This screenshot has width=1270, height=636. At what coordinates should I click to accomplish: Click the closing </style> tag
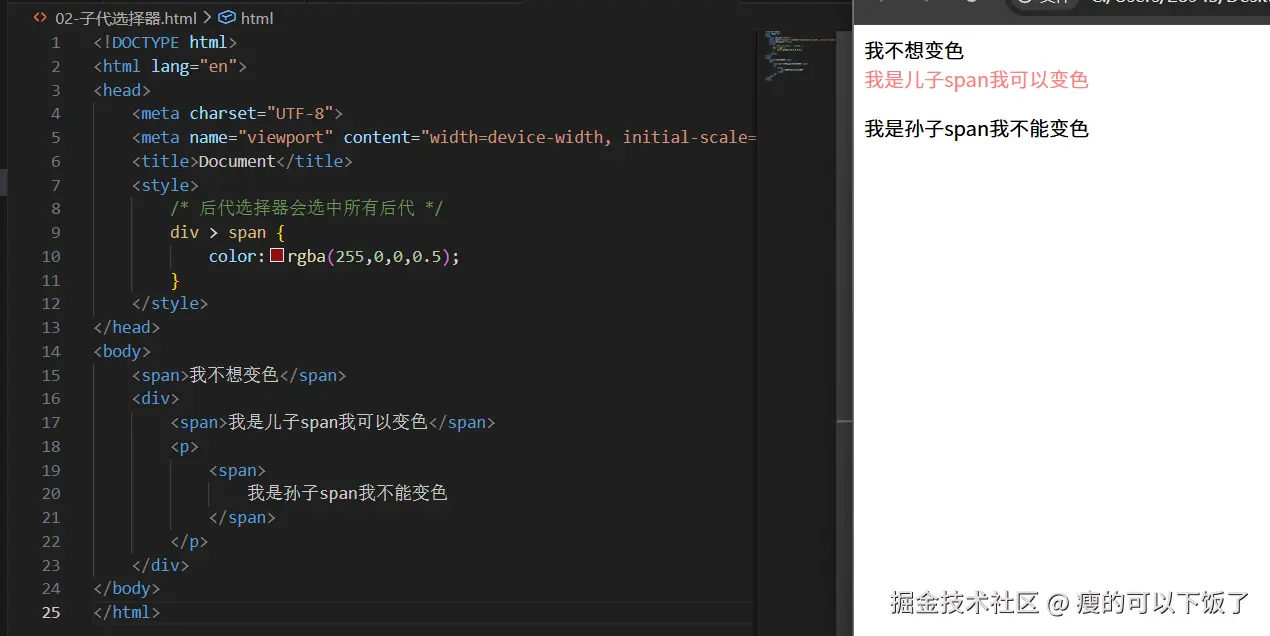(x=170, y=303)
